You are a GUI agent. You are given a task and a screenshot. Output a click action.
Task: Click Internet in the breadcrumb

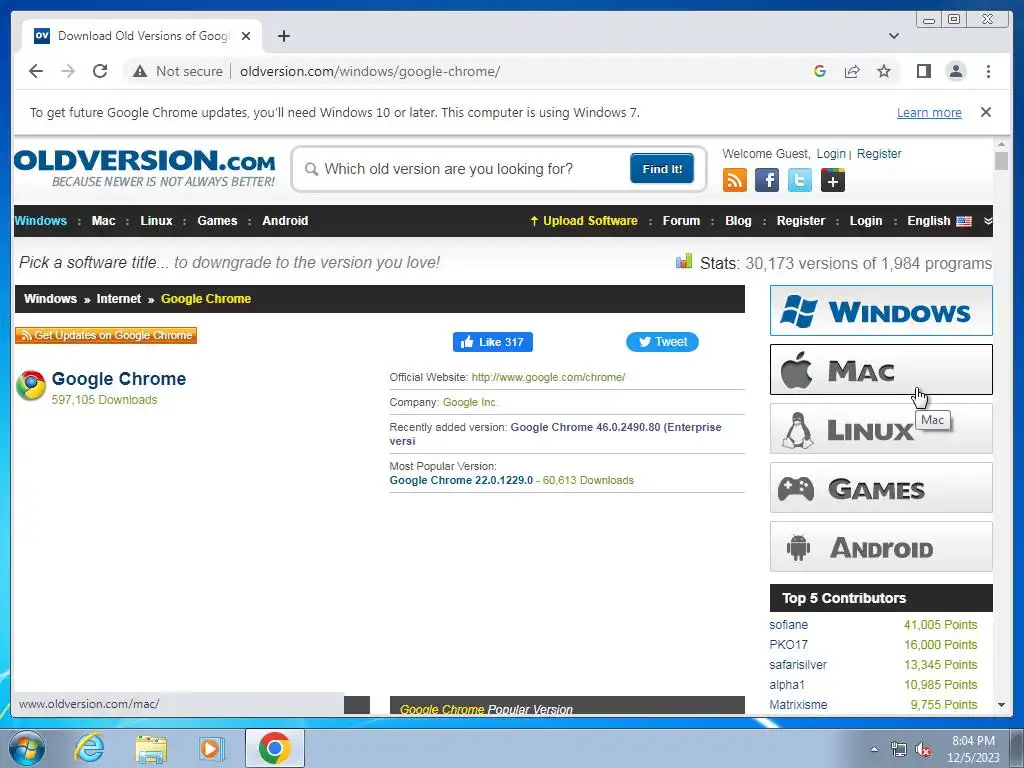[x=118, y=298]
